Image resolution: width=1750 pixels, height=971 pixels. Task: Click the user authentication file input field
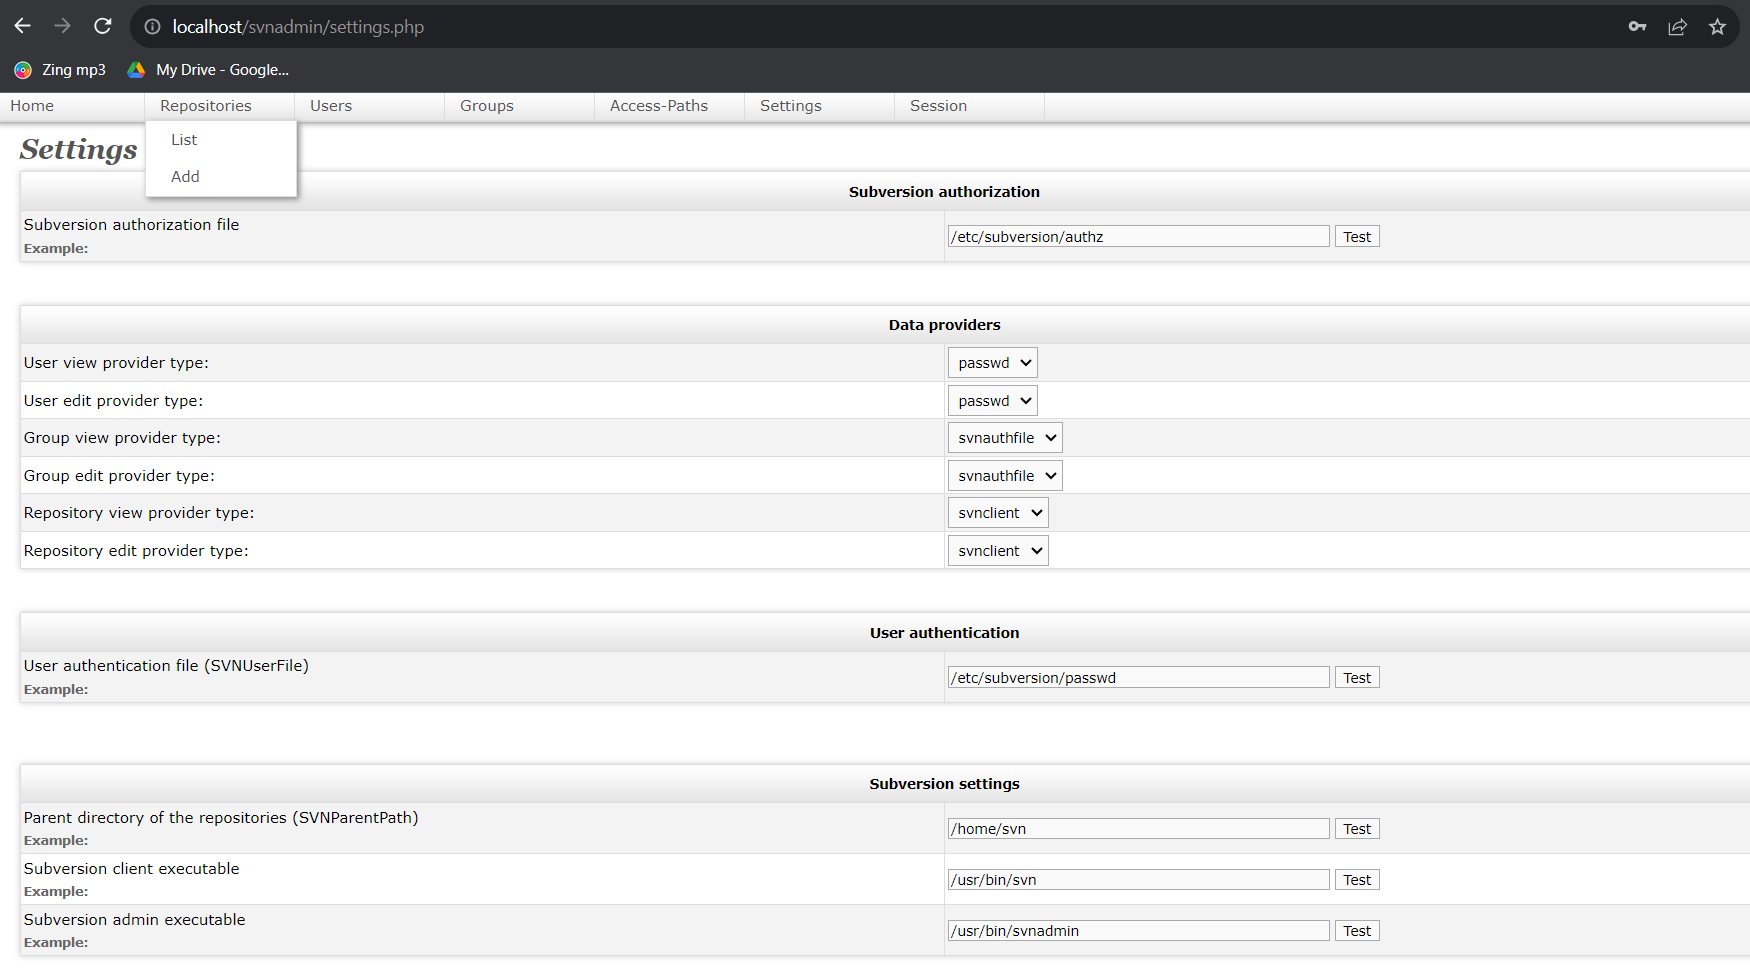click(1138, 678)
